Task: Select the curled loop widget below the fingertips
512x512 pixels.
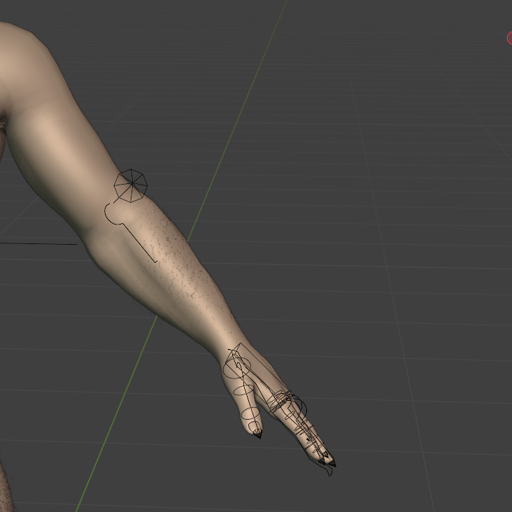Action: coord(329,471)
